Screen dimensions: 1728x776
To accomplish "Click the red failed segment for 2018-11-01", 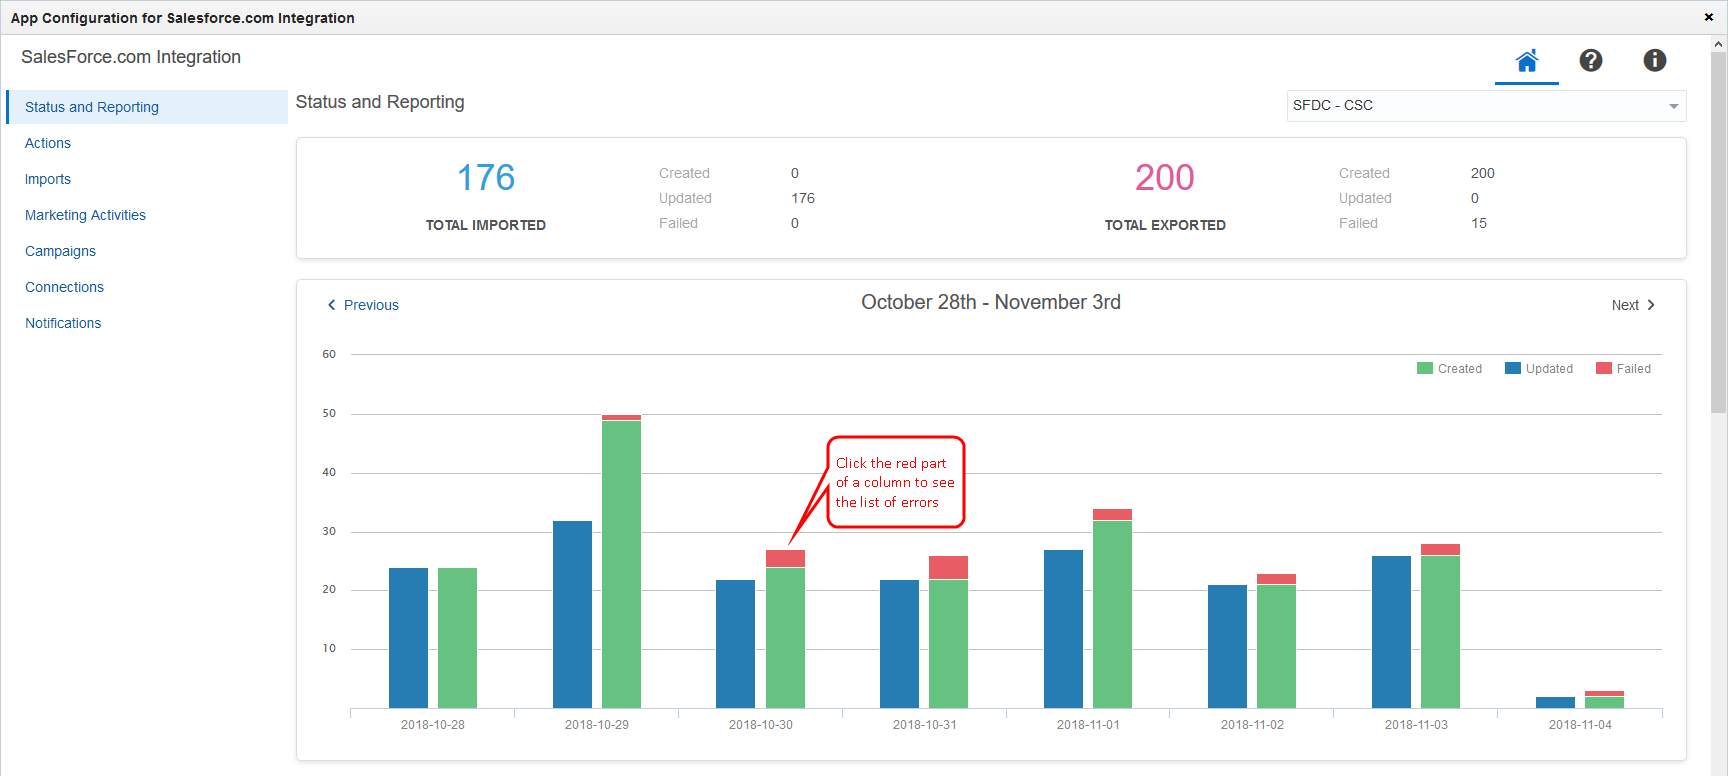I will coord(1112,515).
